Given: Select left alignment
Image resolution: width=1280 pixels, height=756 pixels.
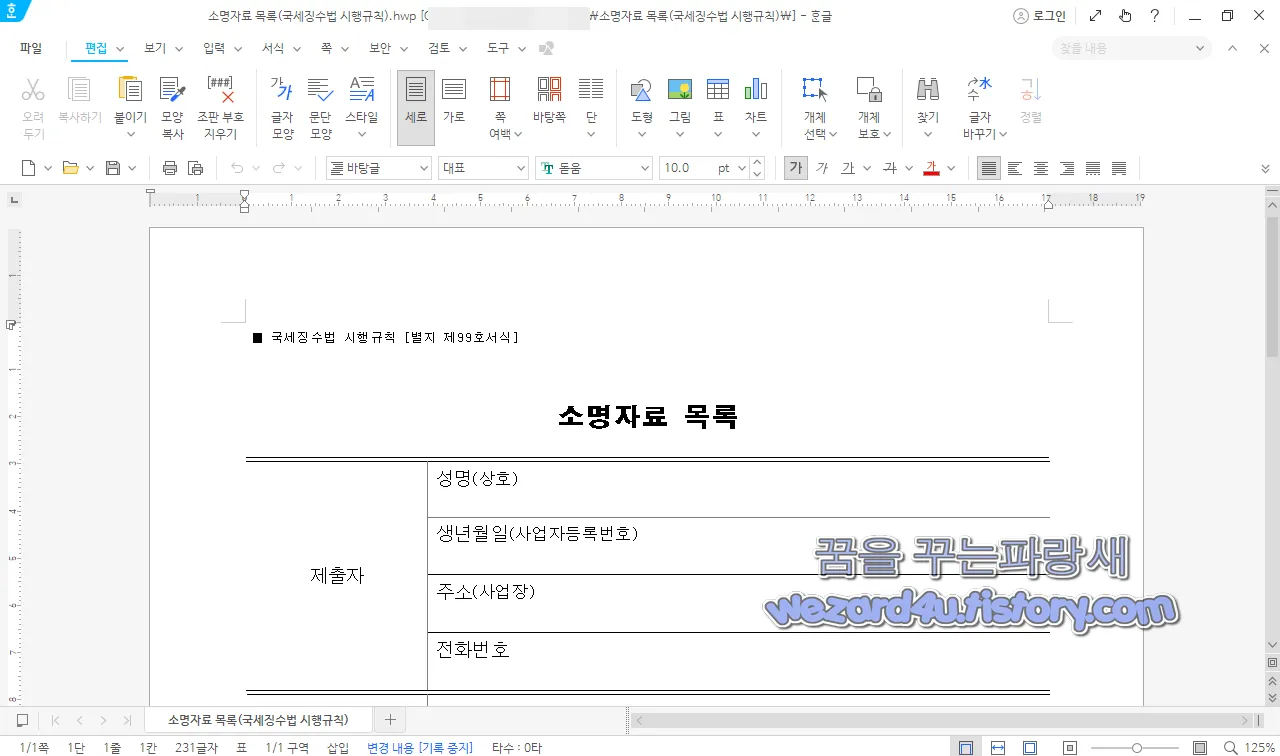Looking at the screenshot, I should pos(1015,168).
